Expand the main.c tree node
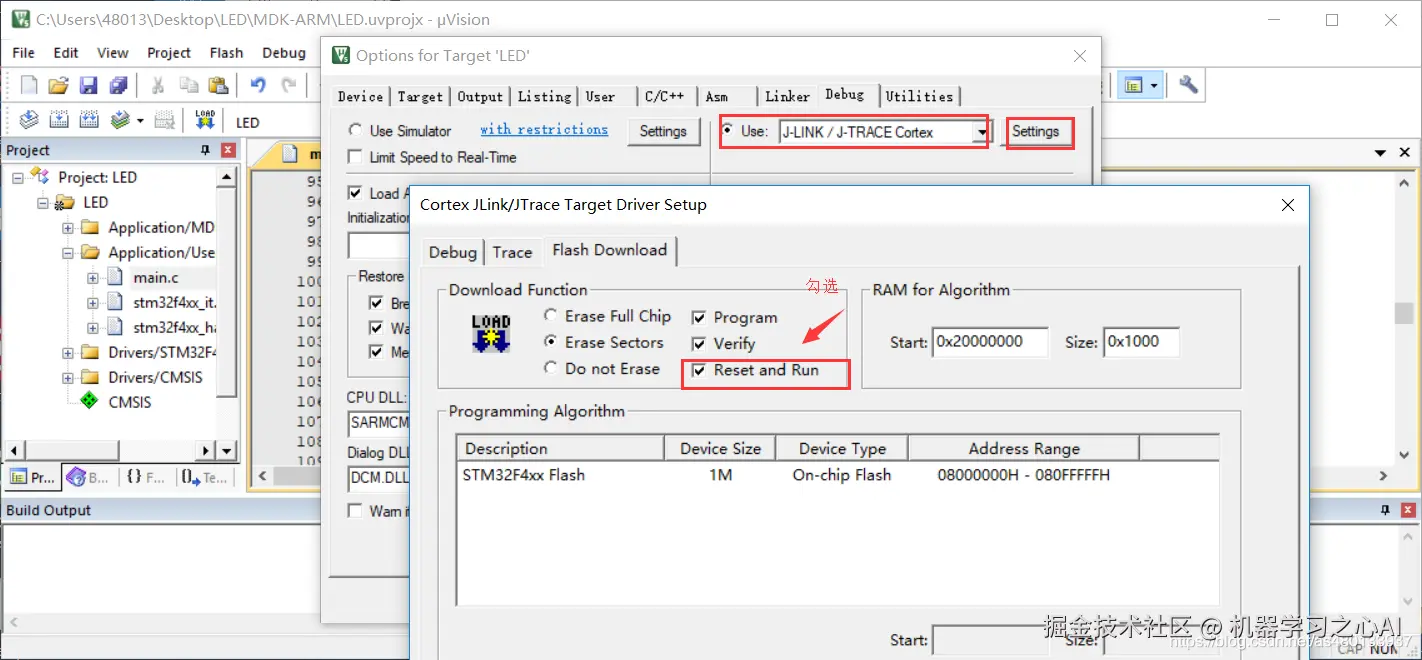The image size is (1422, 660). tap(92, 277)
